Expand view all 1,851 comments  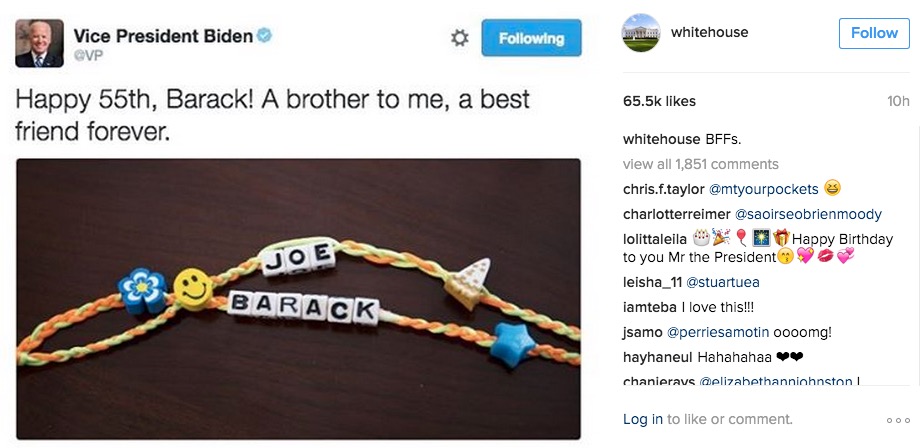tap(701, 164)
